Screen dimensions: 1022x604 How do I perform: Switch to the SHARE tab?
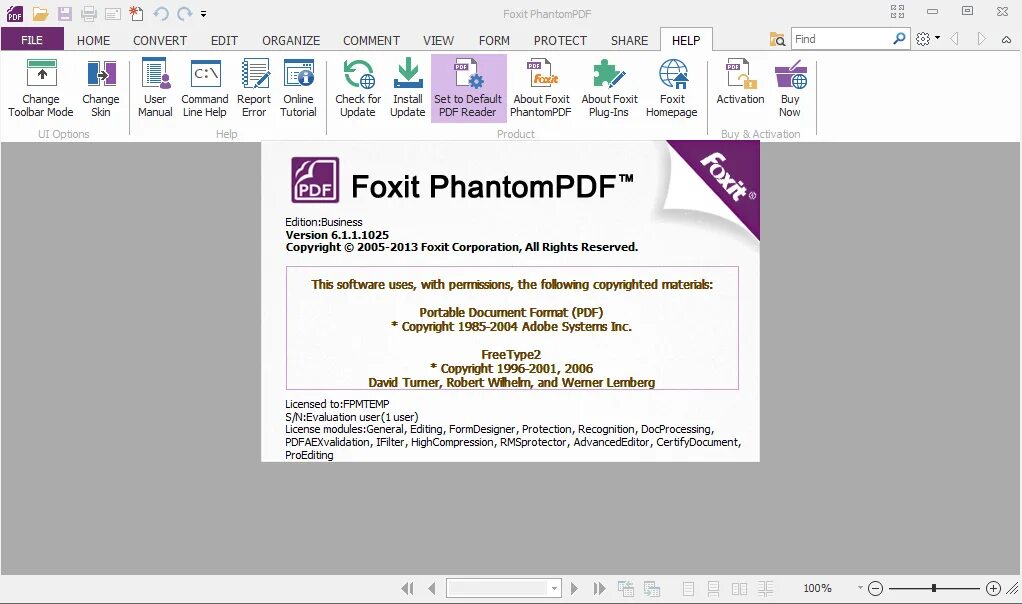[x=629, y=40]
